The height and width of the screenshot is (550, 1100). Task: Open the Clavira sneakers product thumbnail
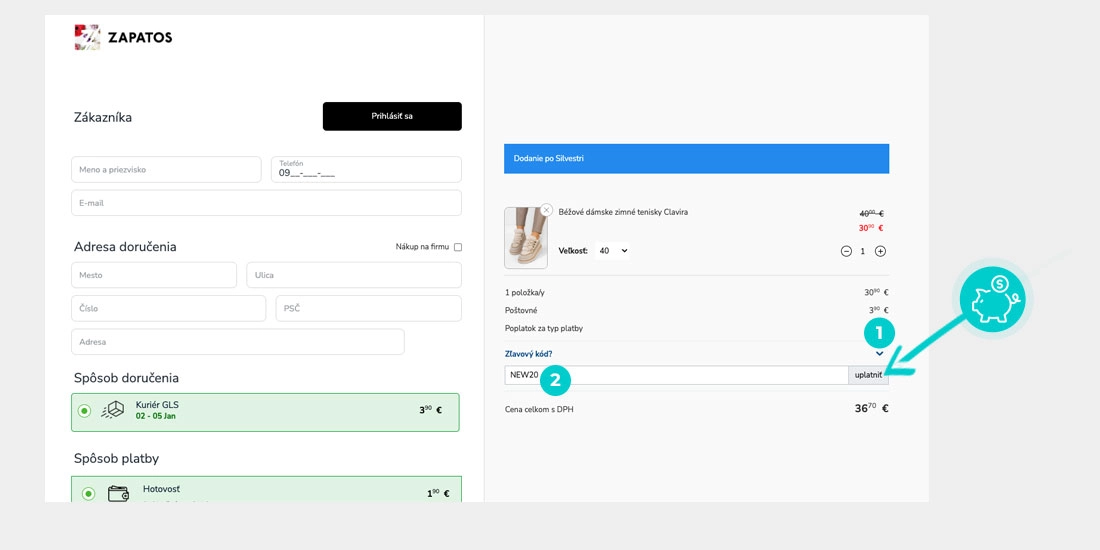(525, 238)
